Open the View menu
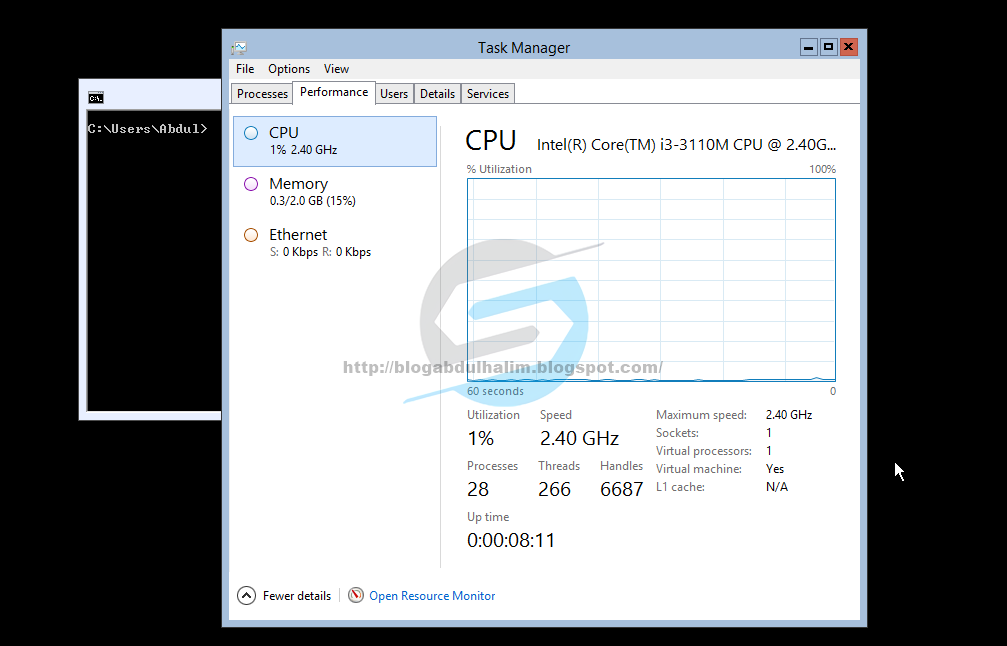1007x646 pixels. 336,69
